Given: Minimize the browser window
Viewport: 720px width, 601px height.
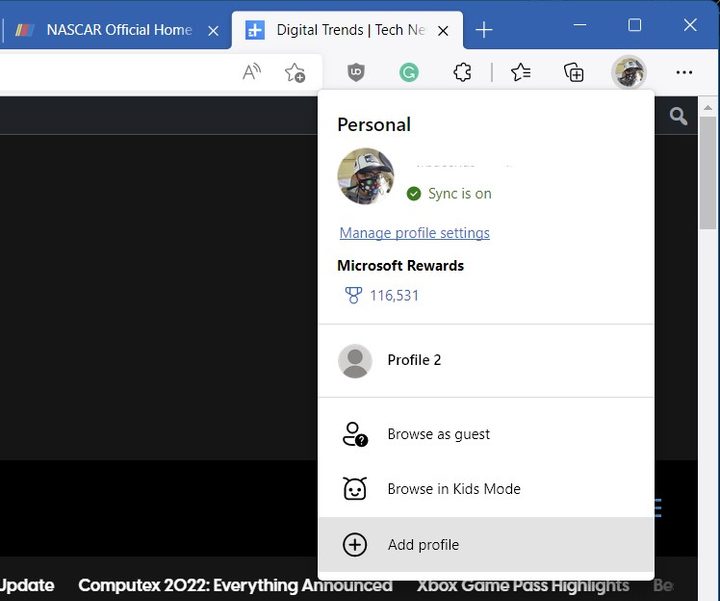Looking at the screenshot, I should 580,25.
